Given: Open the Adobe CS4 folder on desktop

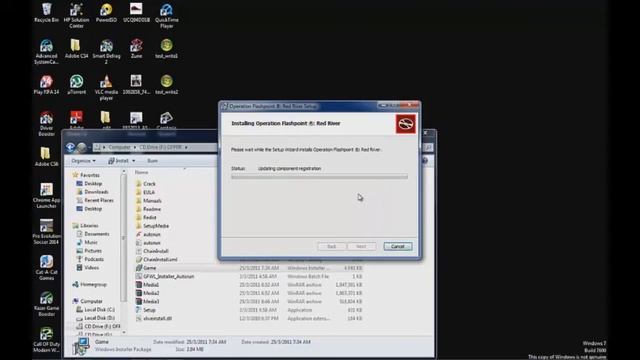Looking at the screenshot, I should (76, 49).
